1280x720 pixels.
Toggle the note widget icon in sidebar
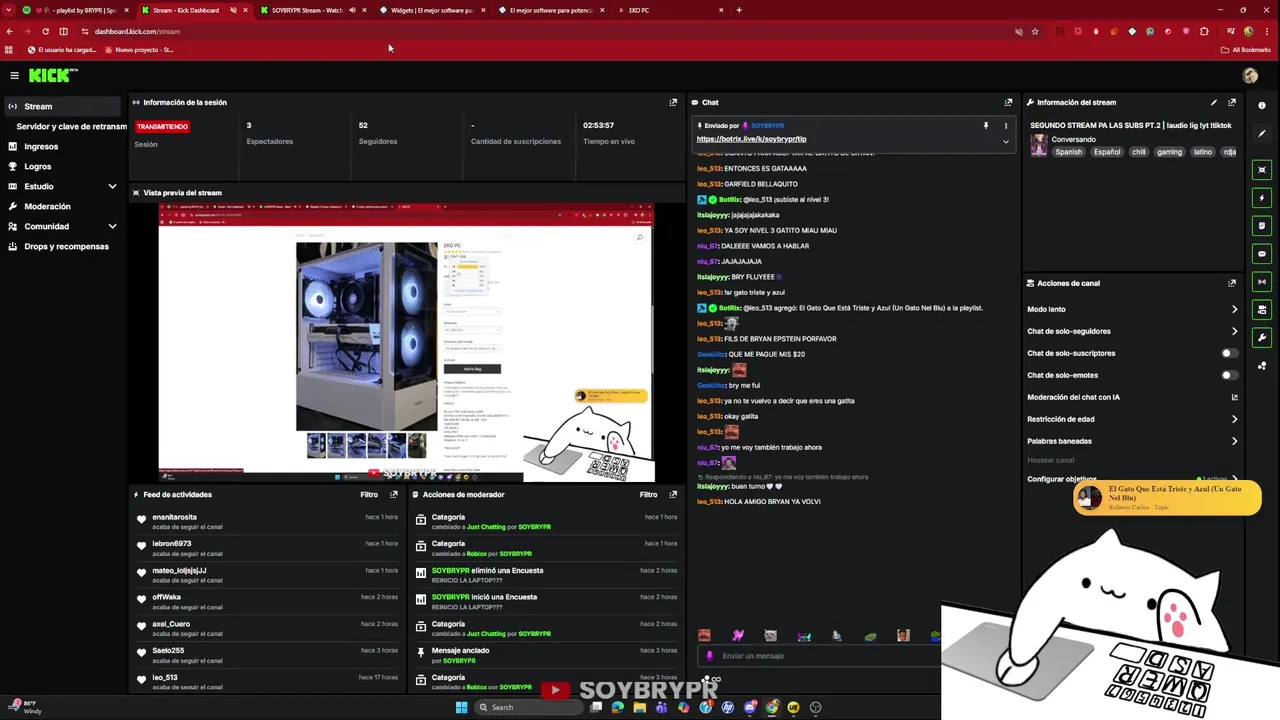1262,226
